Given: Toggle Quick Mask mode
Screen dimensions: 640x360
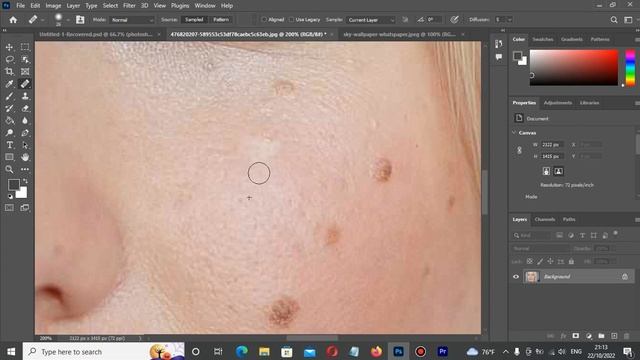Looking at the screenshot, I should pos(9,208).
